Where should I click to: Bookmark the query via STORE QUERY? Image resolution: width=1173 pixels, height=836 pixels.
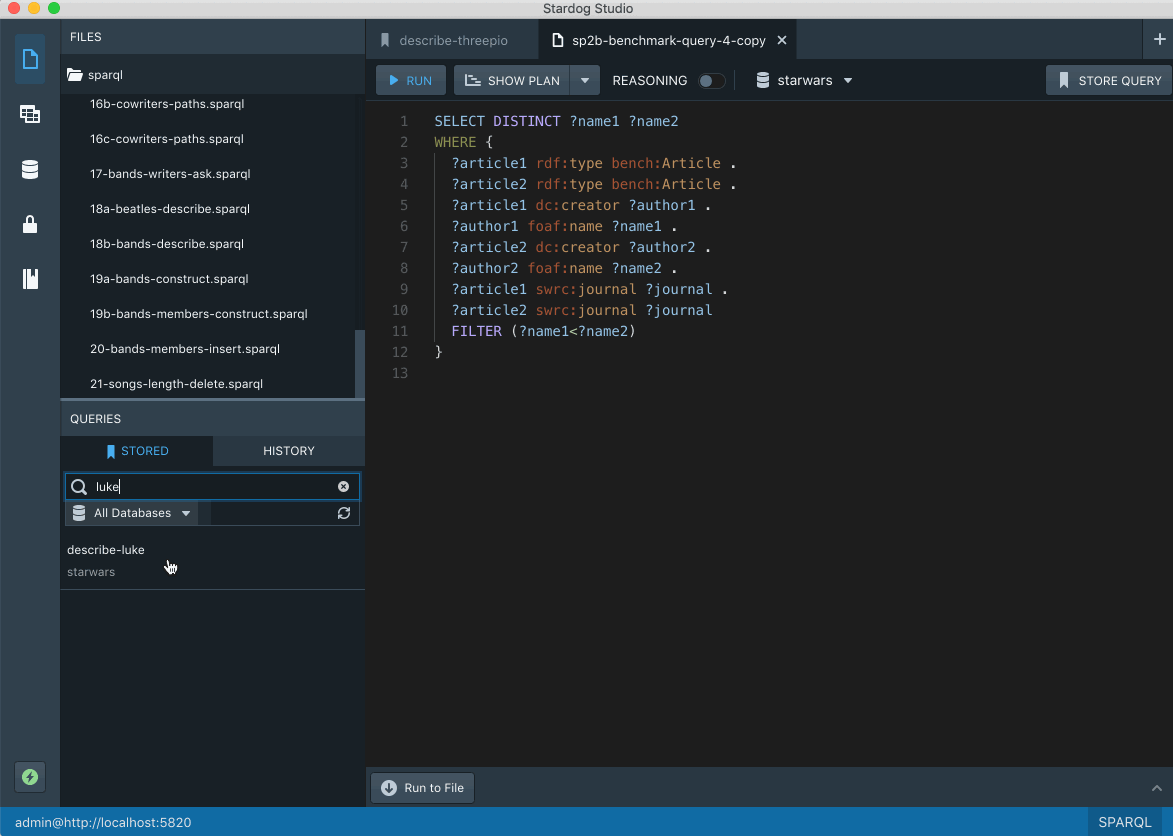tap(1107, 80)
